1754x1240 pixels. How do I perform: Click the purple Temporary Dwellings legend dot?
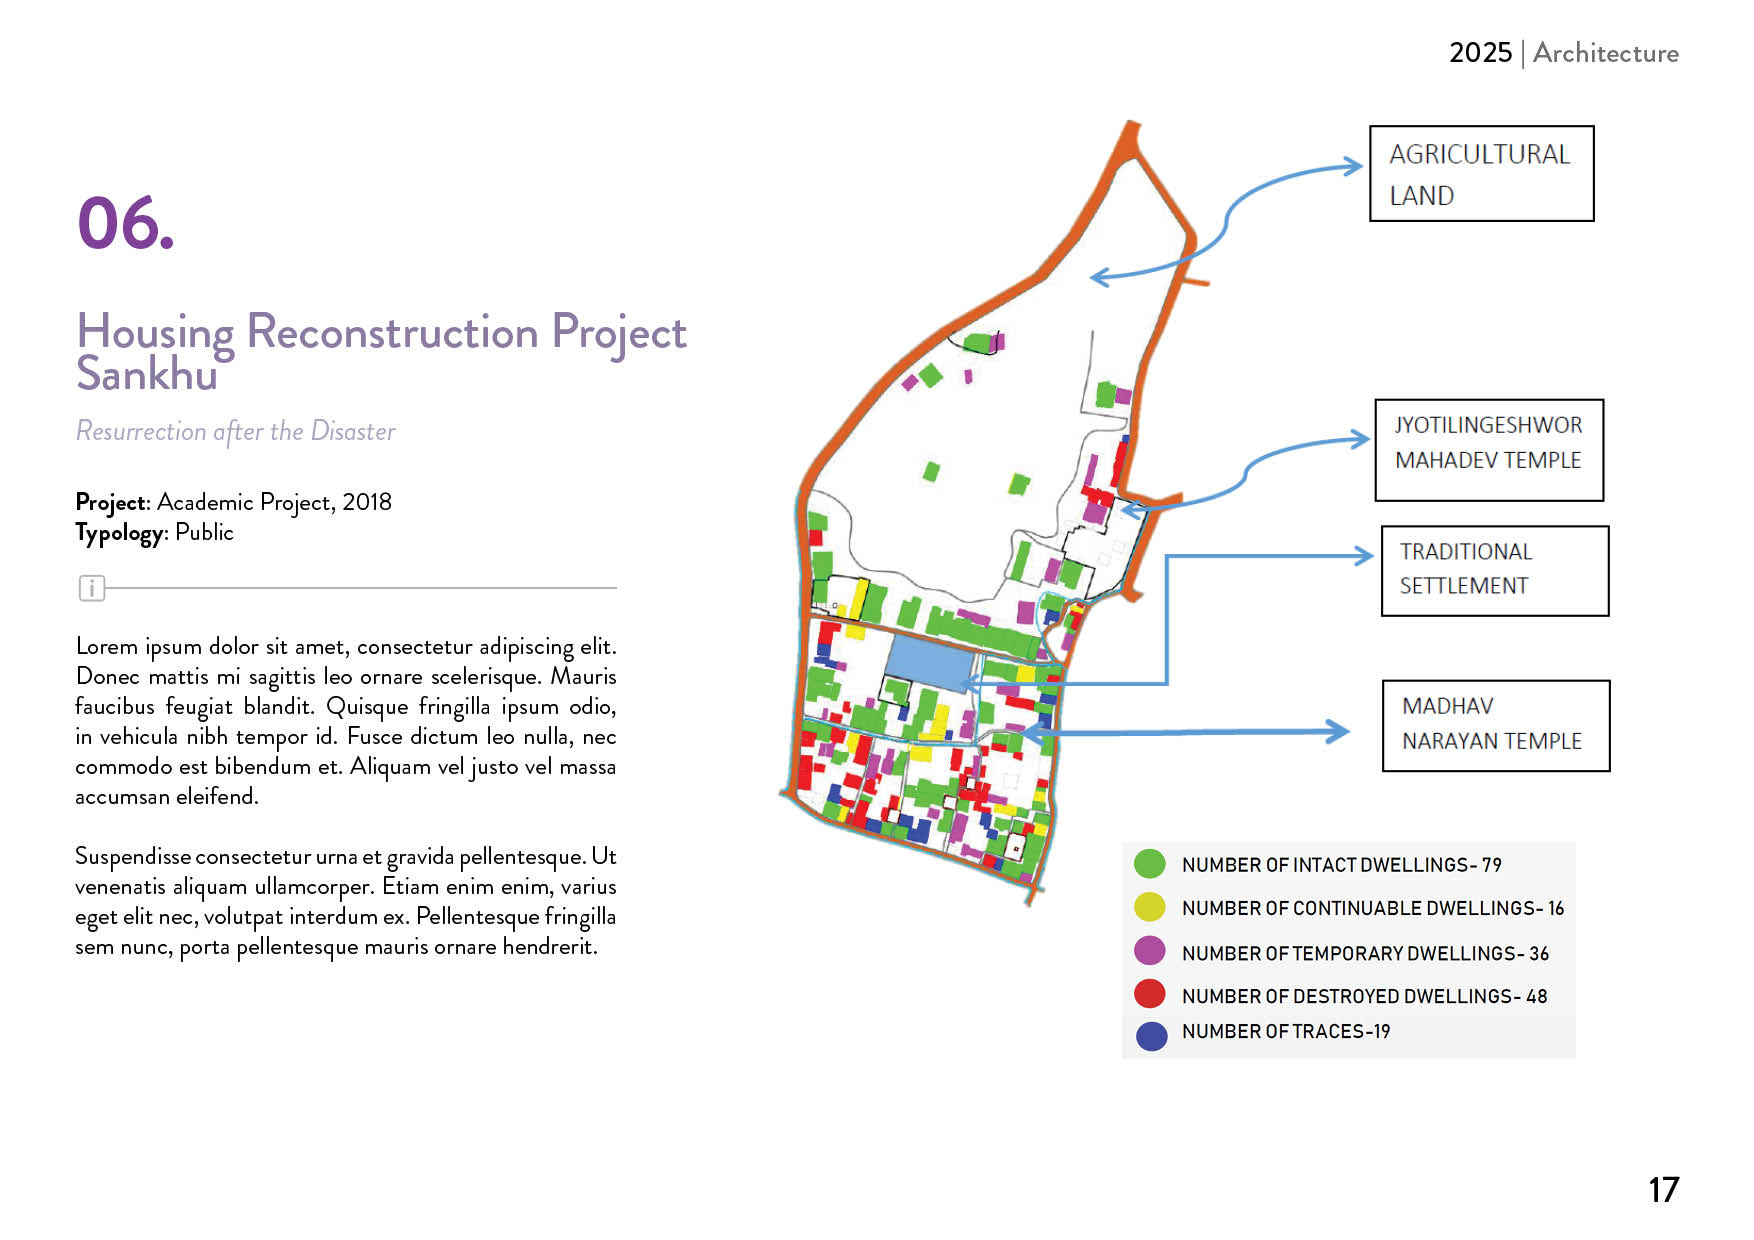pos(1150,951)
